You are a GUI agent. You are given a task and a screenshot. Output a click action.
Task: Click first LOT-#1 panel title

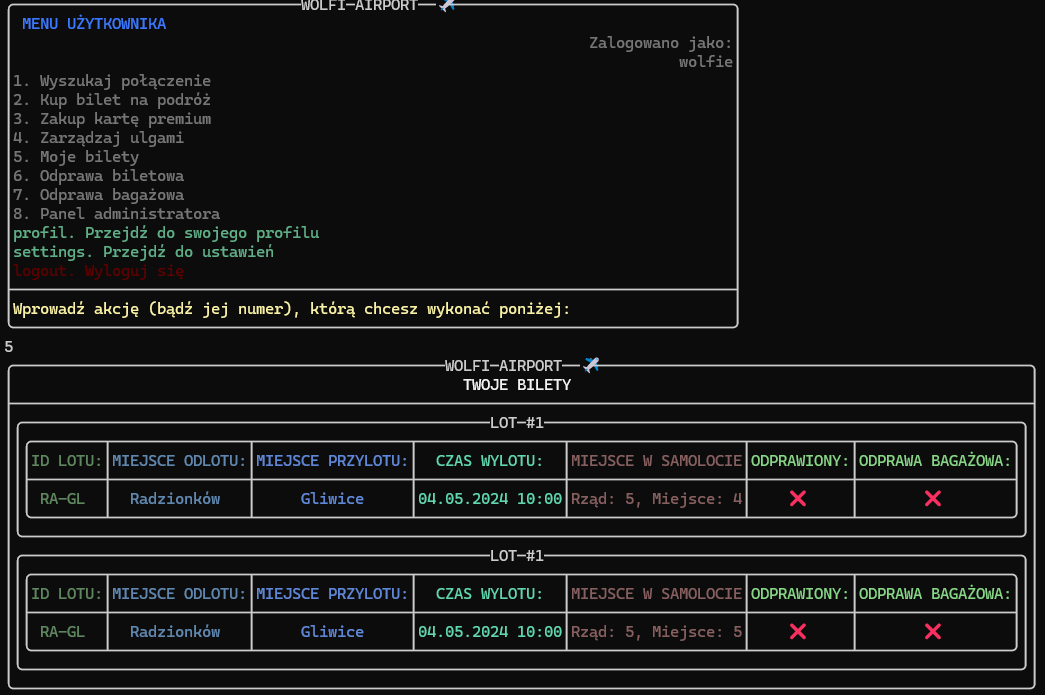tap(517, 423)
